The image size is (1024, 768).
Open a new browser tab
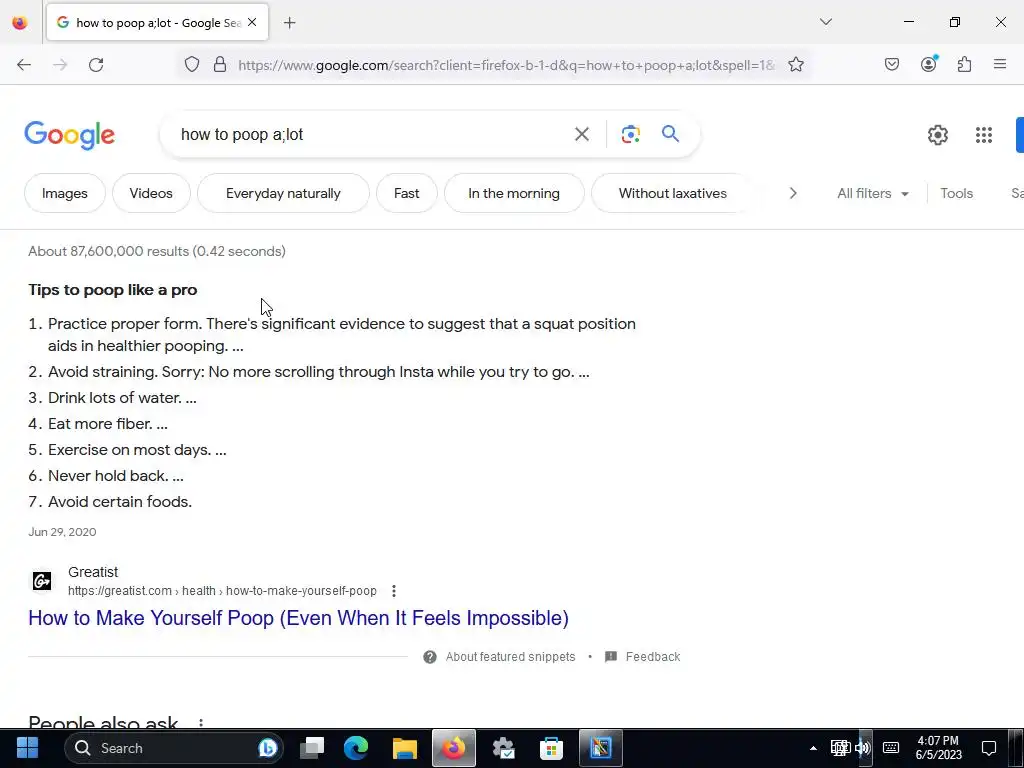tap(290, 23)
